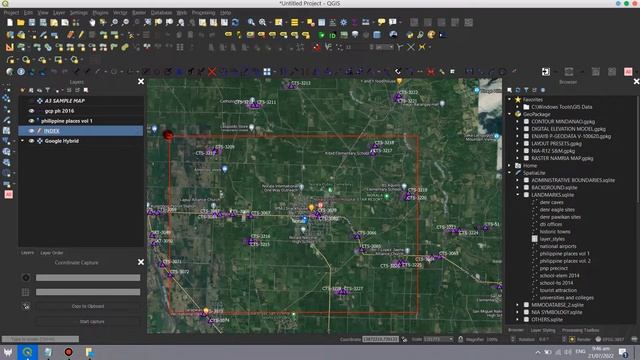Open the Layer menu
Viewport: 640px width, 360px height.
tap(59, 13)
